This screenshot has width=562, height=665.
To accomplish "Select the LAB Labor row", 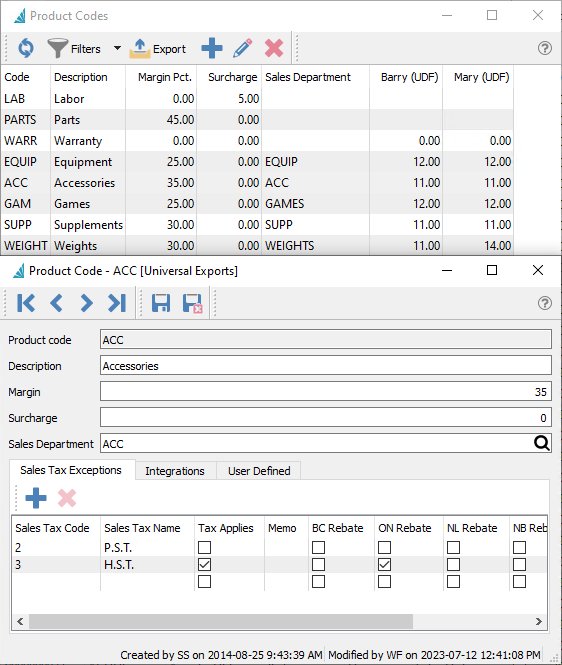I will 257,98.
